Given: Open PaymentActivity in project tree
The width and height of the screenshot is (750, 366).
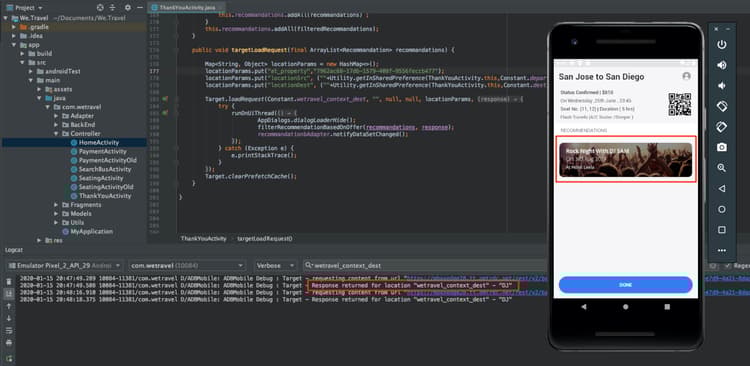Looking at the screenshot, I should coord(102,151).
